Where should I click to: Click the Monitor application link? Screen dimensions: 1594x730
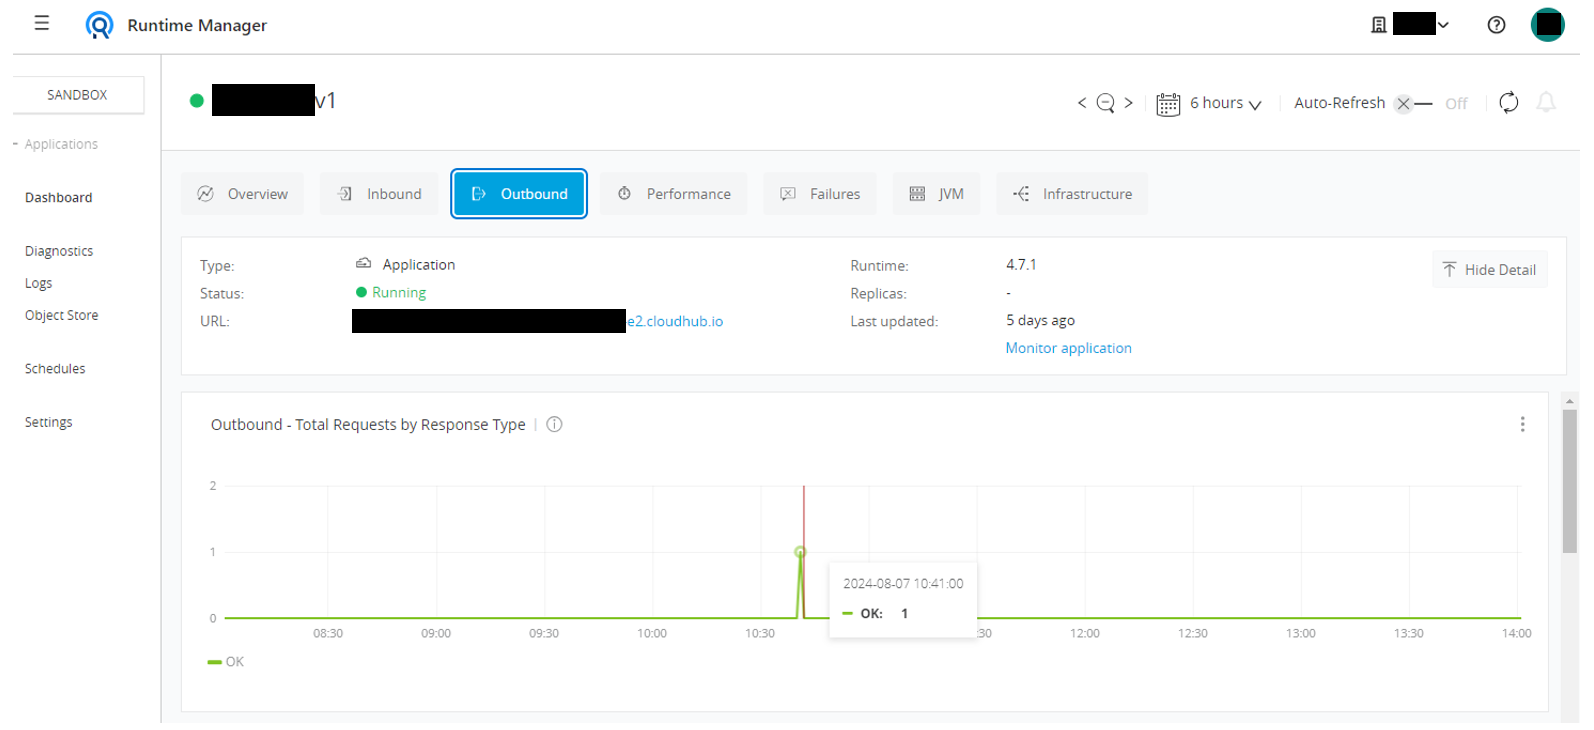tap(1068, 348)
